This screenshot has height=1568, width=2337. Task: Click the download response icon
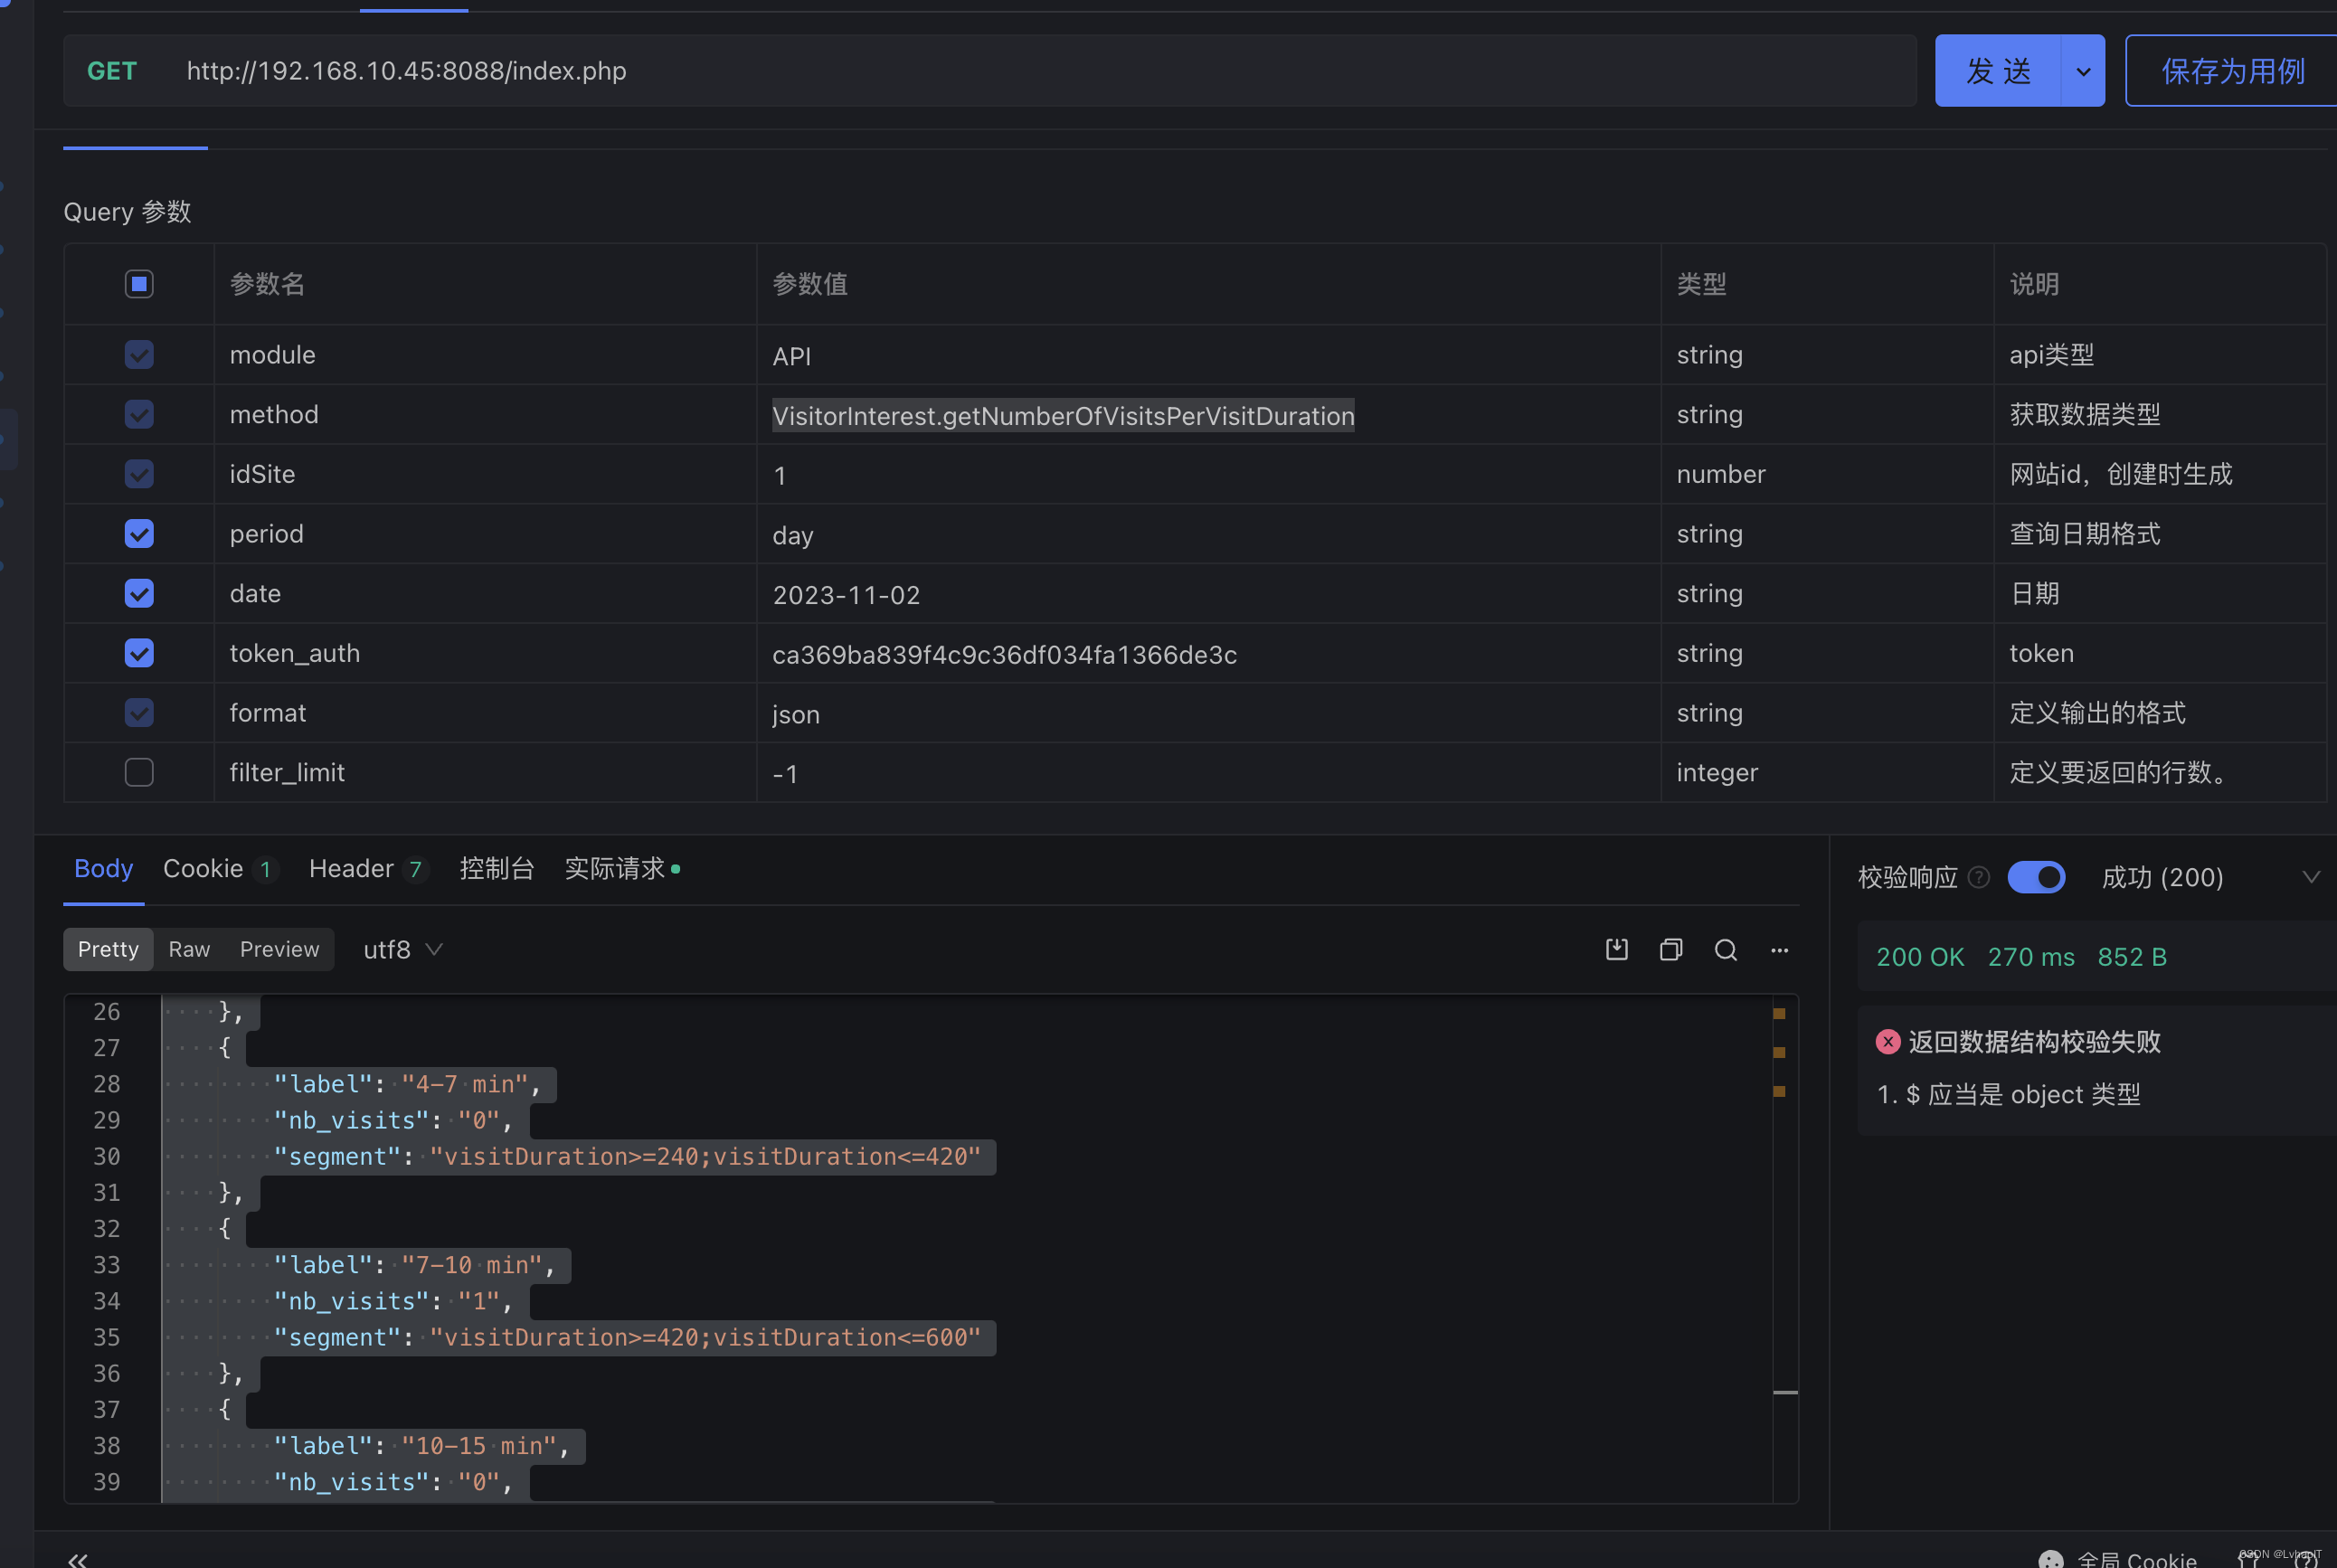(1616, 949)
